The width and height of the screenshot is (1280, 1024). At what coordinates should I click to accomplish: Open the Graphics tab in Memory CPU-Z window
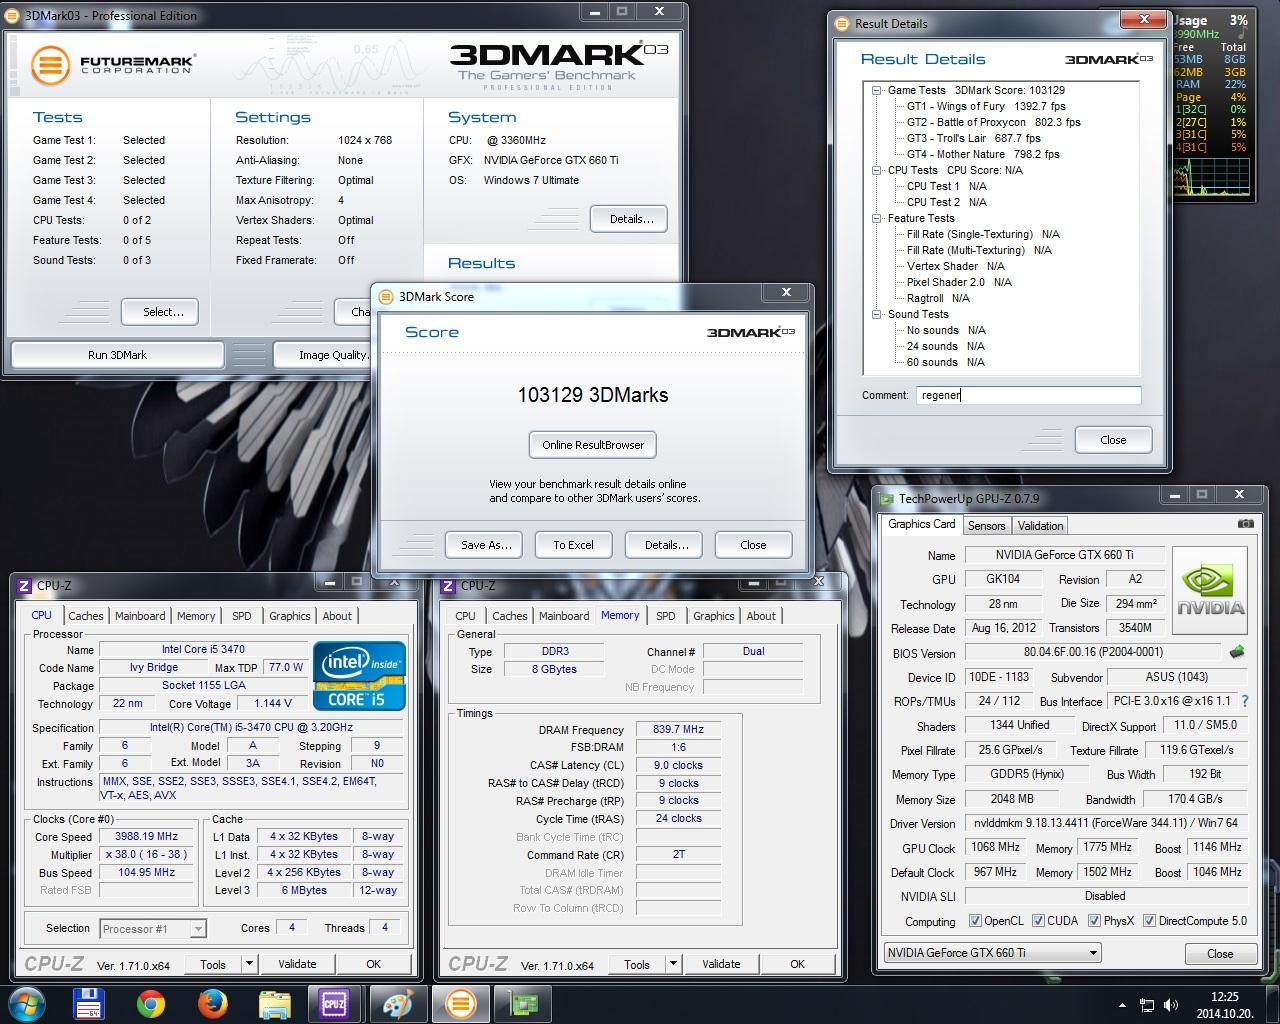click(713, 616)
